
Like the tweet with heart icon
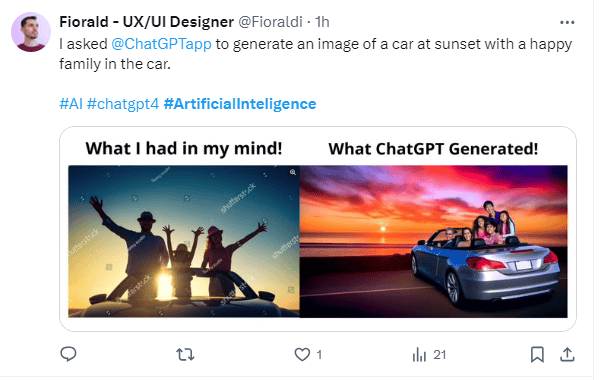tap(302, 355)
